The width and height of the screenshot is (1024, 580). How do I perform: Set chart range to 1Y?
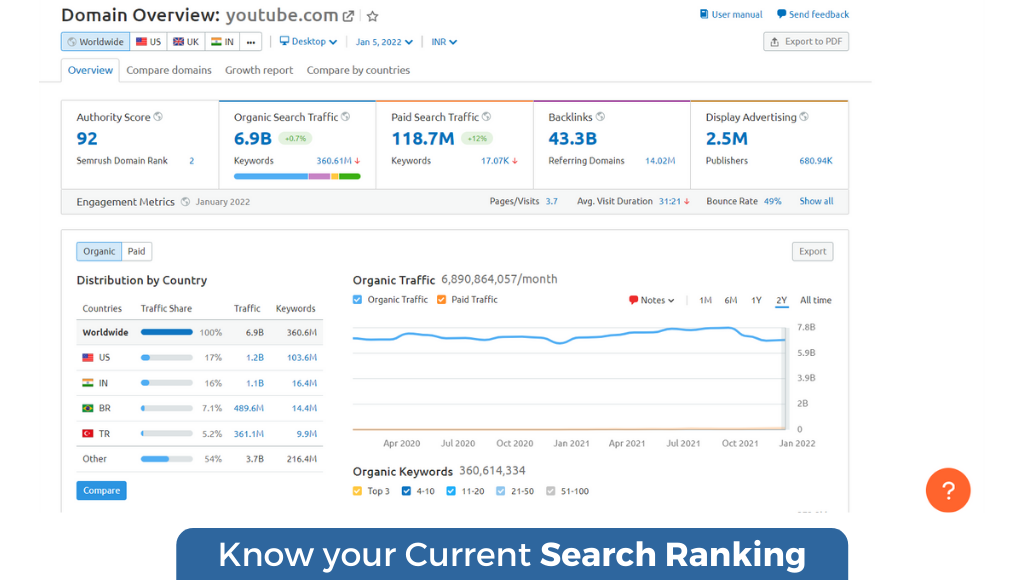[756, 300]
